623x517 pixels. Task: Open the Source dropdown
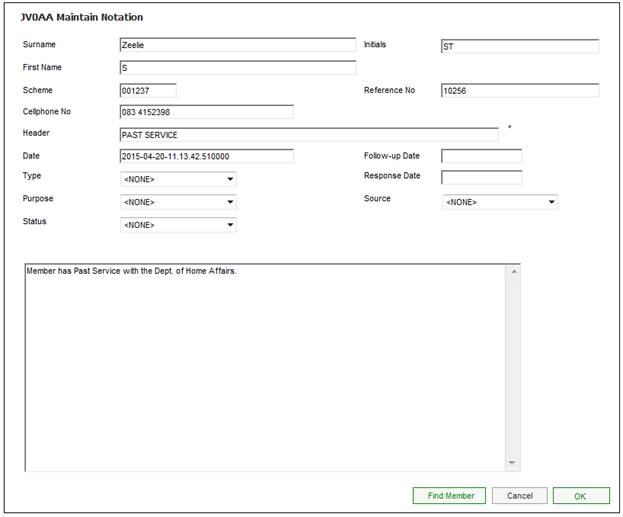click(x=499, y=202)
